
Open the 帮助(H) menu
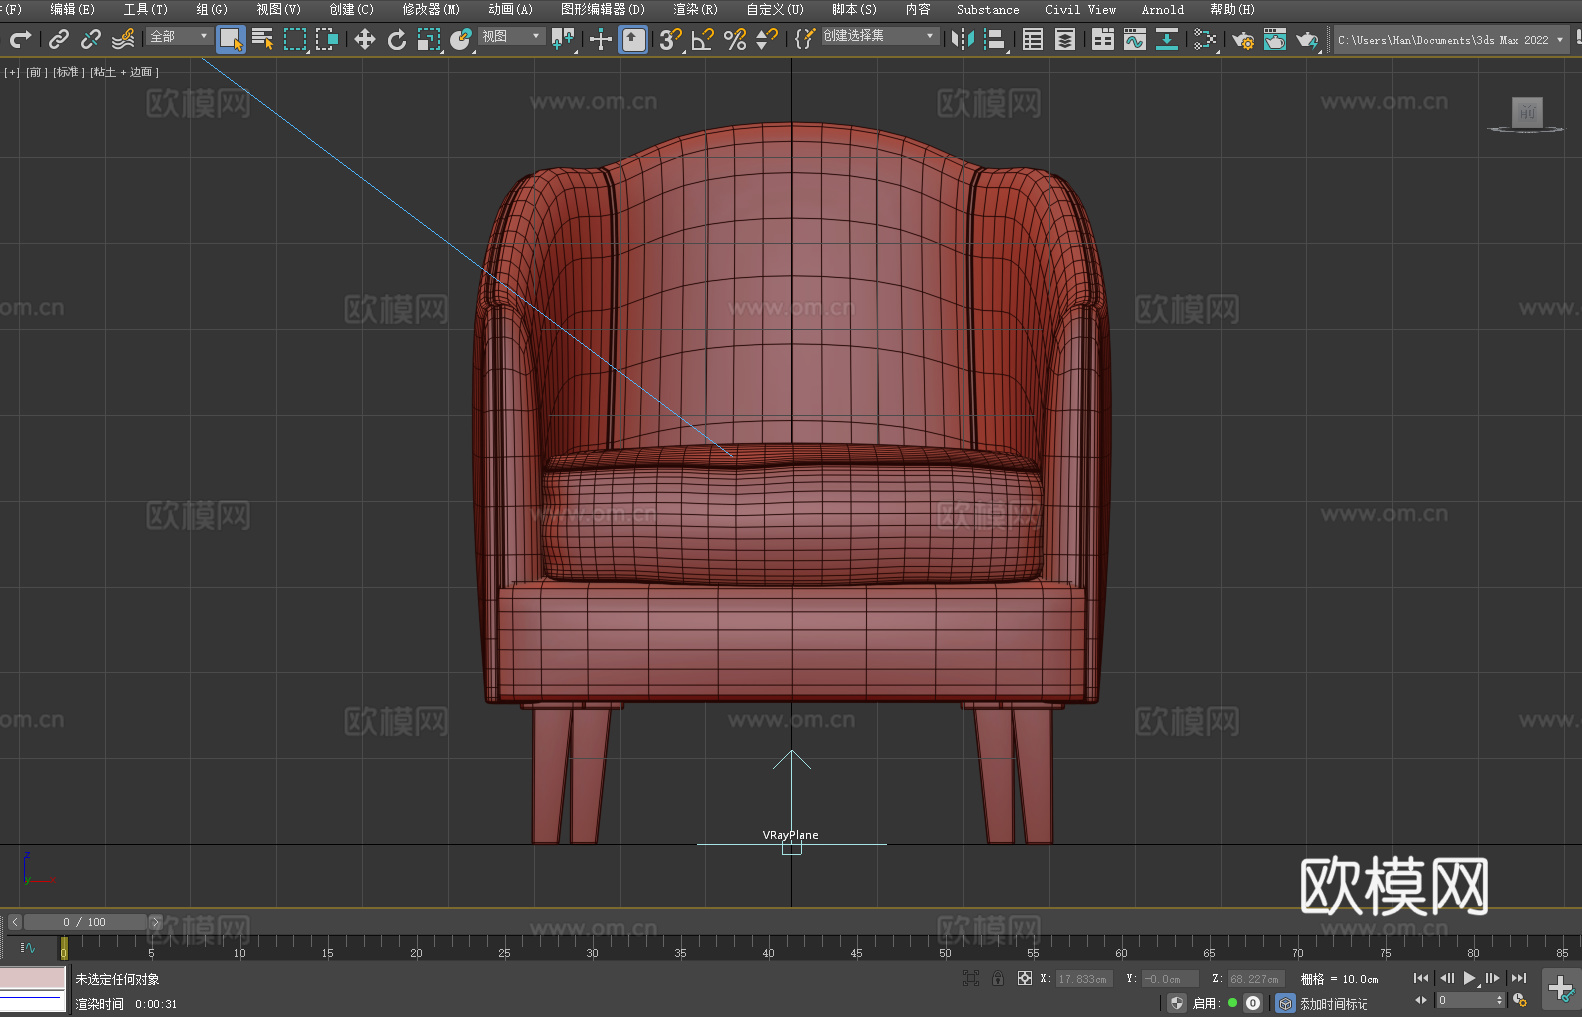pos(1232,9)
